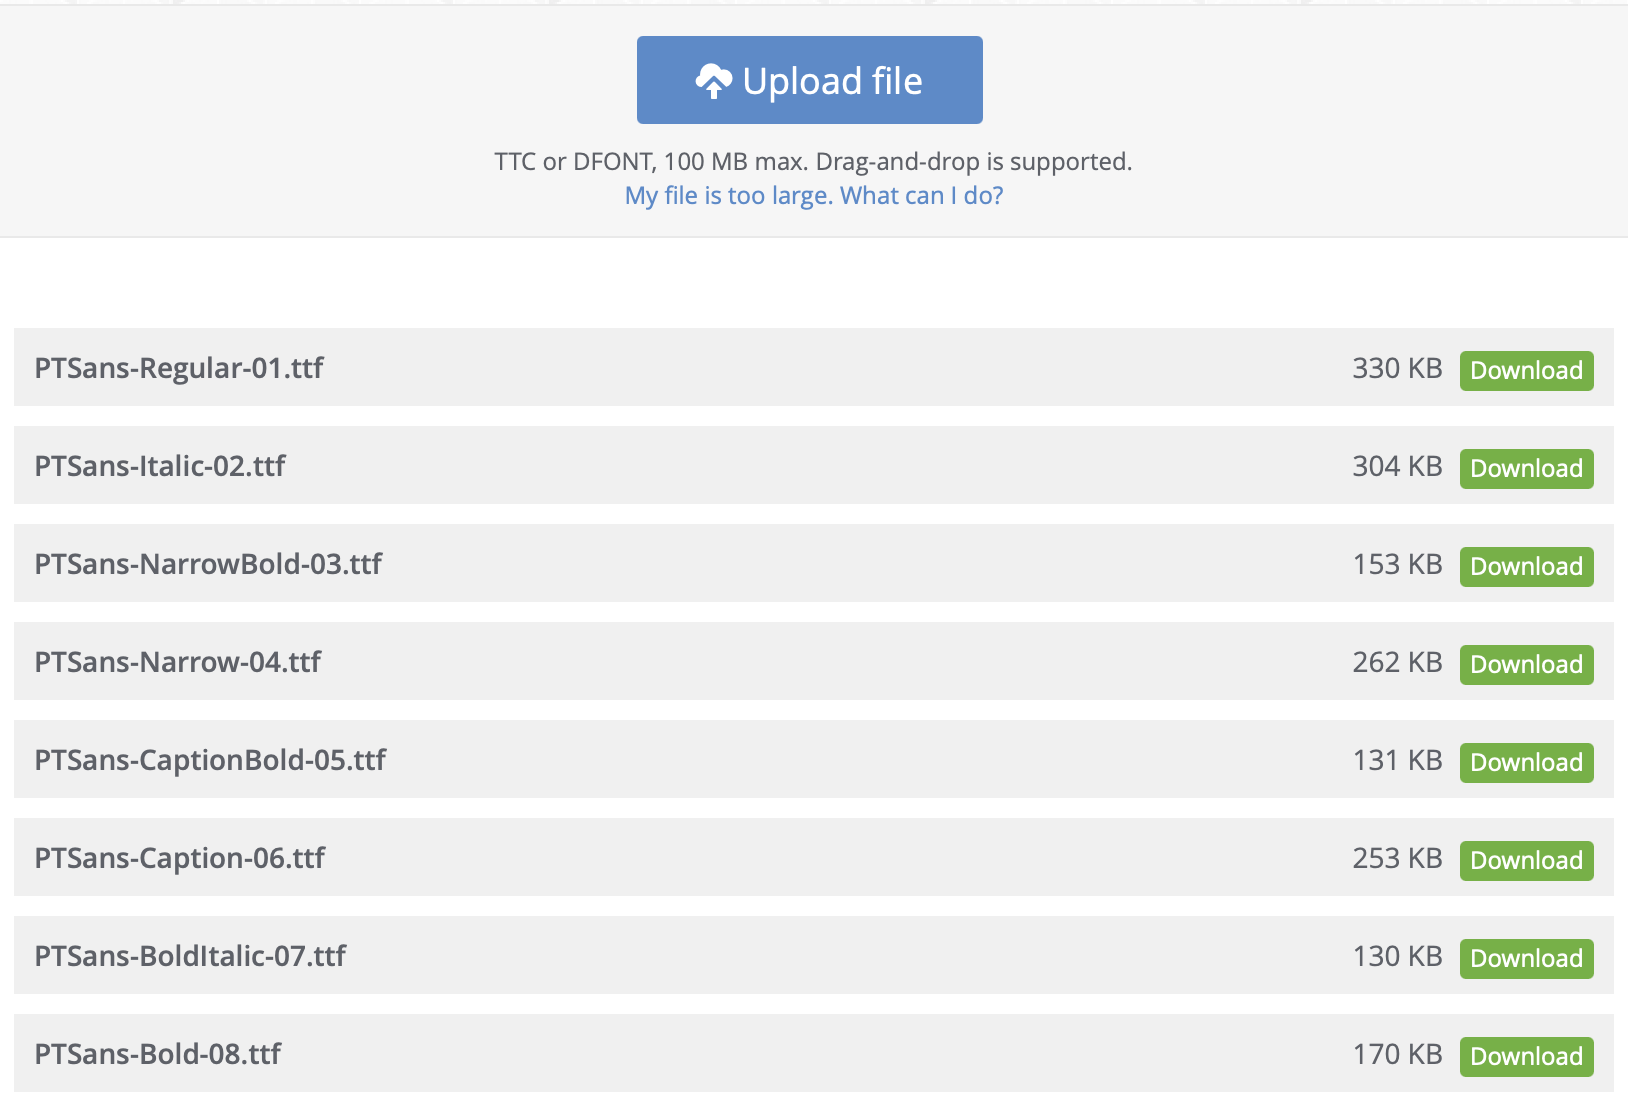The image size is (1628, 1110).
Task: Download PTSans-Regular-01.ttf
Action: (1526, 370)
